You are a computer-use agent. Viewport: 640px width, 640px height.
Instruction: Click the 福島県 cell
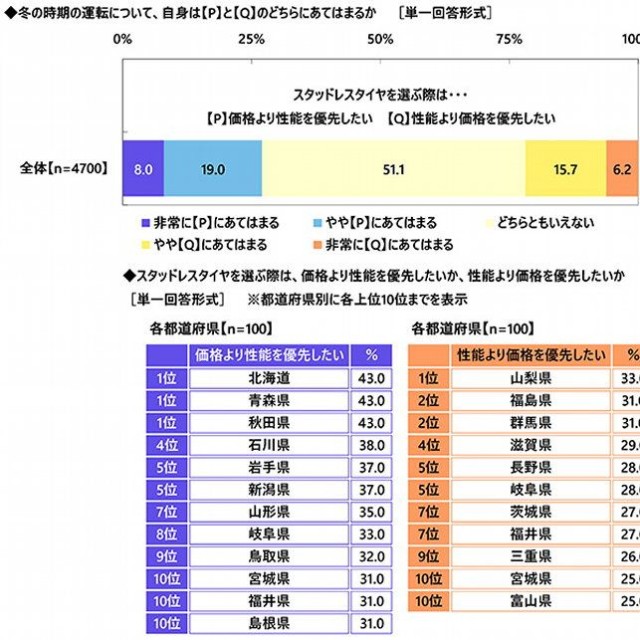click(x=531, y=400)
